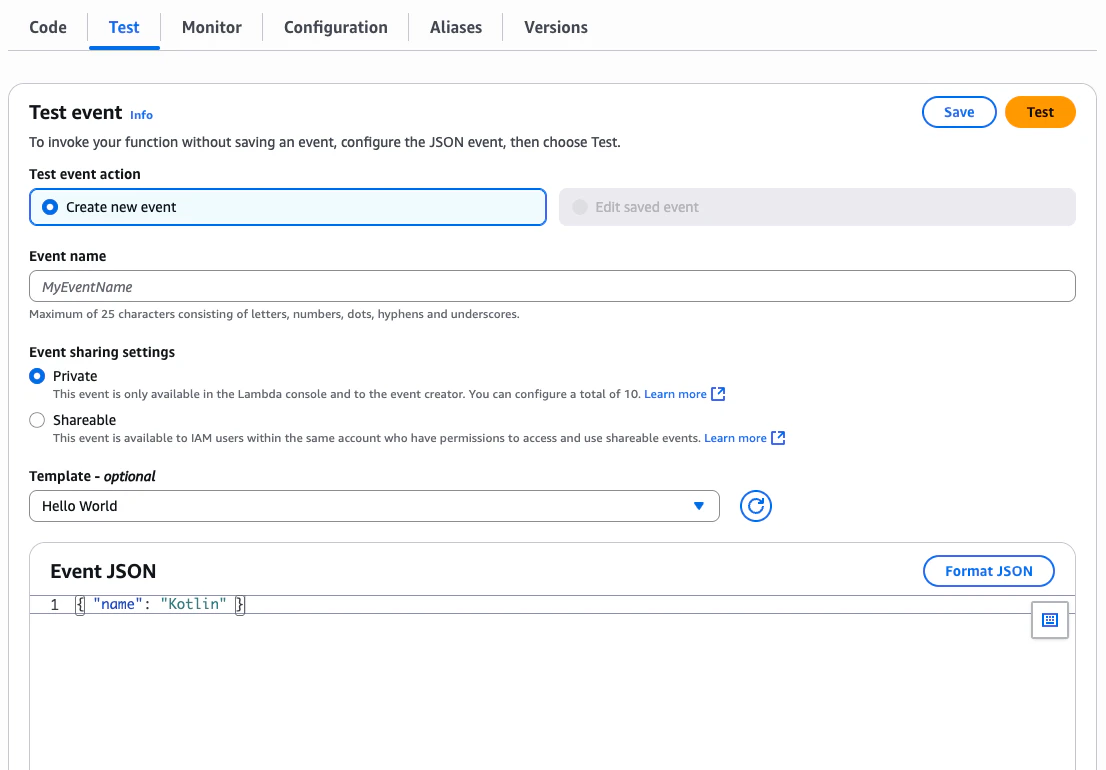Click external link icon after Private Learn more
This screenshot has height=770, width=1106.
coord(718,394)
